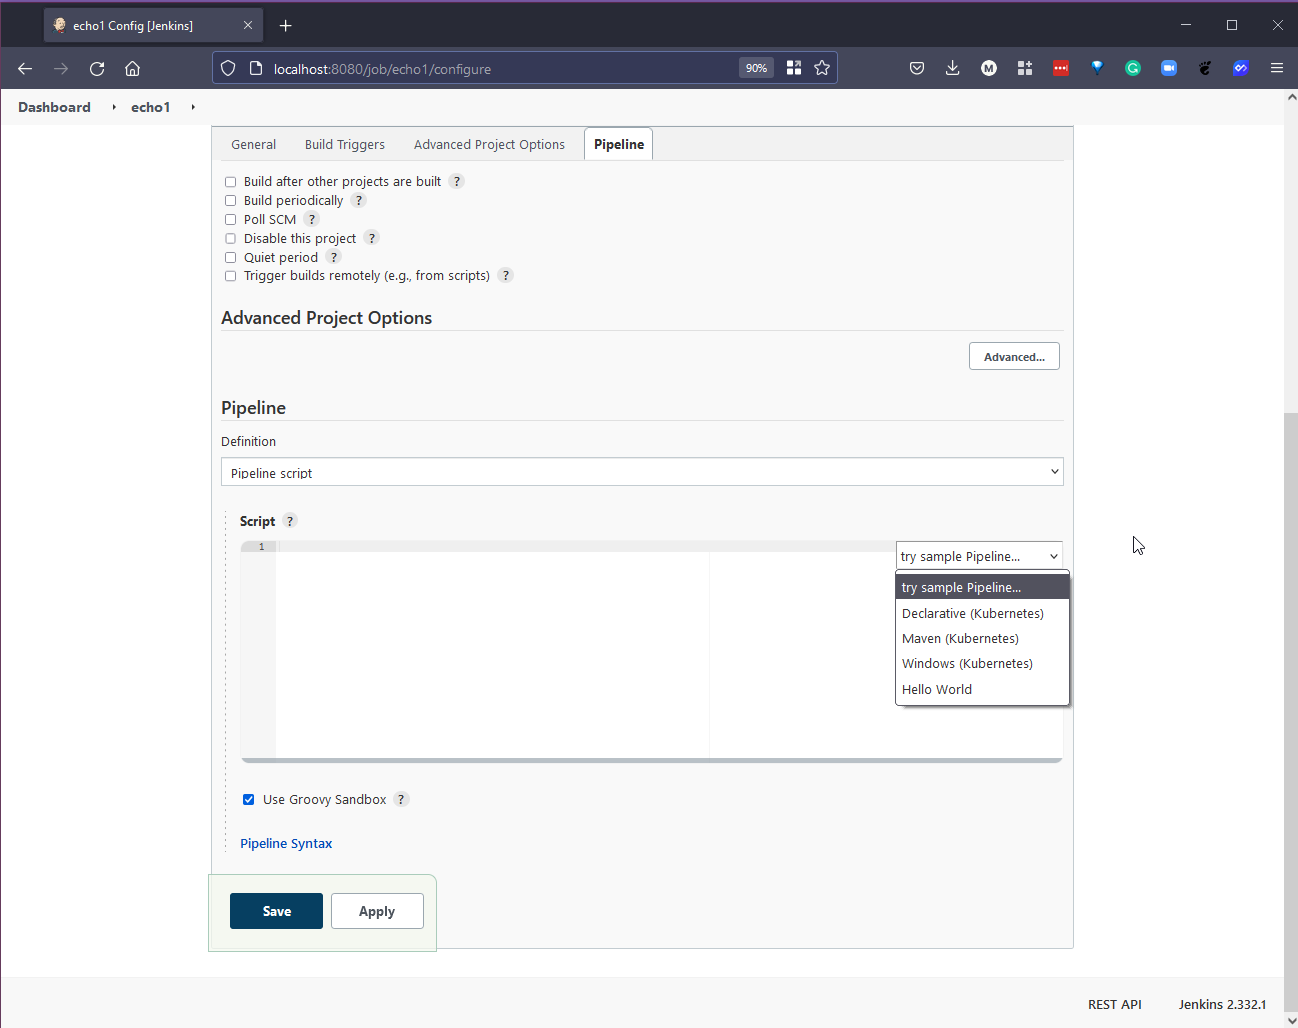This screenshot has height=1028, width=1298.
Task: Check the Disable this project option
Action: pyautogui.click(x=231, y=239)
